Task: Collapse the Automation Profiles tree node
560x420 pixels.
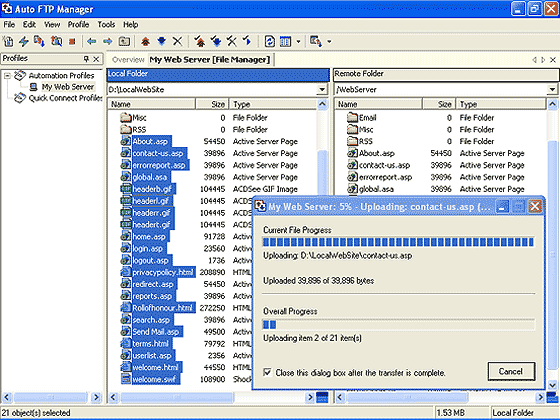Action: pyautogui.click(x=7, y=76)
